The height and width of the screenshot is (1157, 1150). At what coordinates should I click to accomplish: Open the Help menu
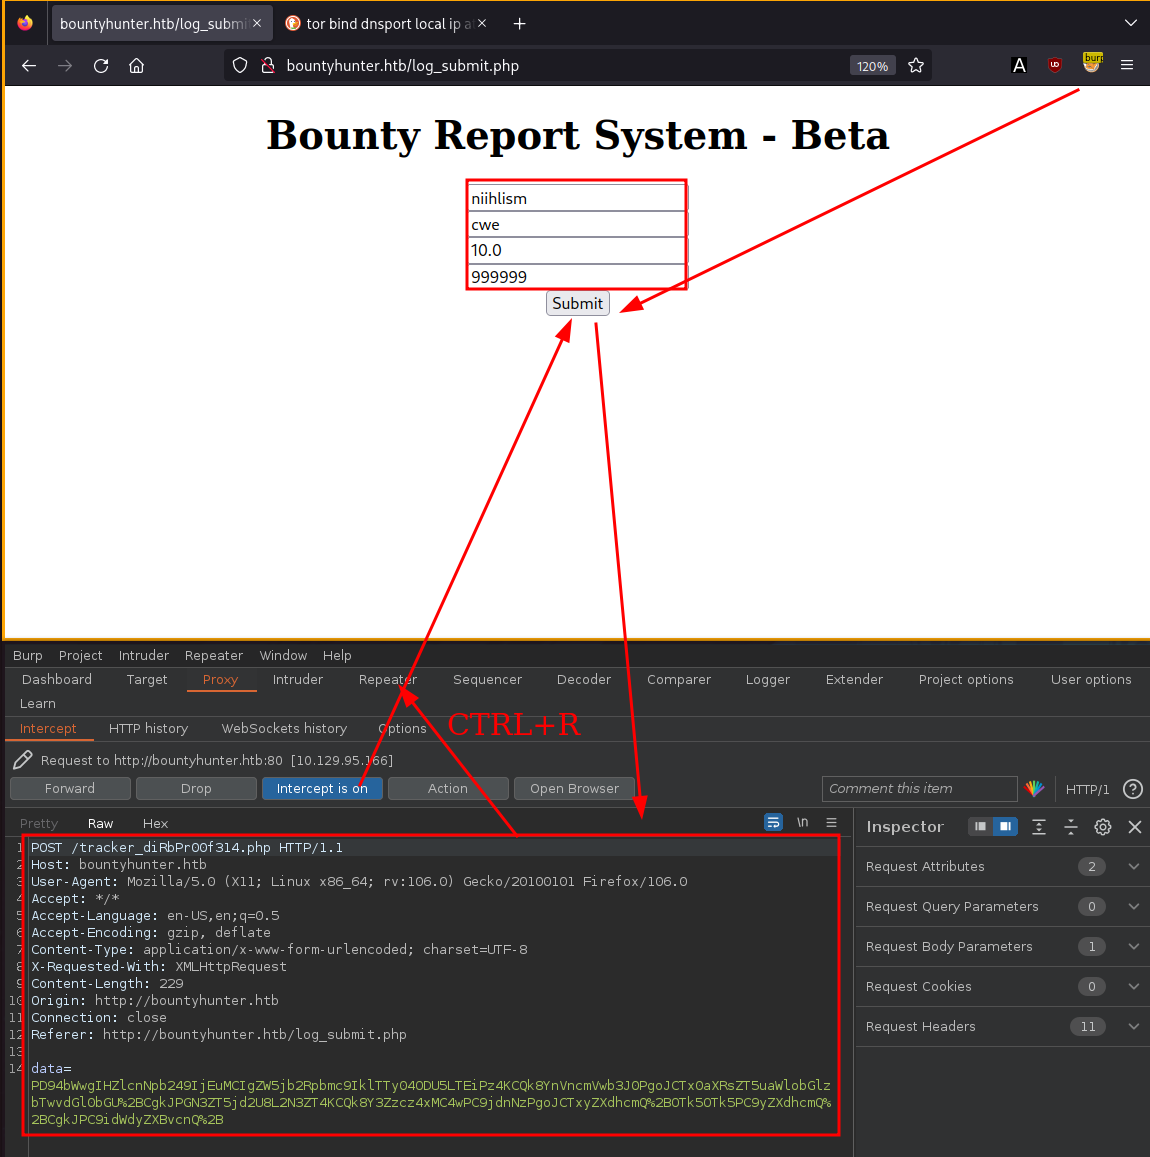pyautogui.click(x=337, y=655)
